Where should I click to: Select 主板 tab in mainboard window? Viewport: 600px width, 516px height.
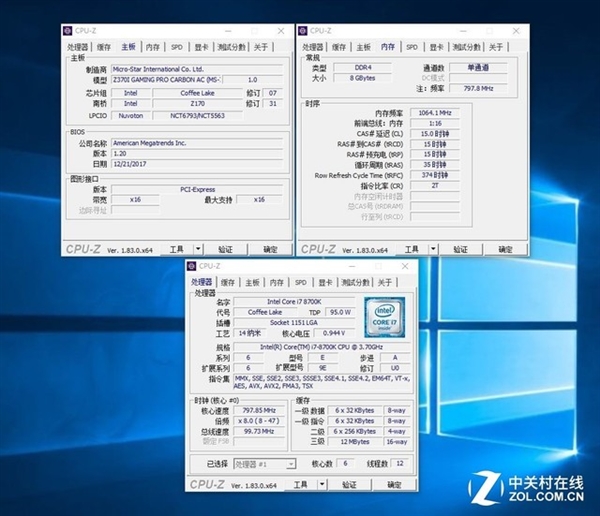(x=129, y=47)
